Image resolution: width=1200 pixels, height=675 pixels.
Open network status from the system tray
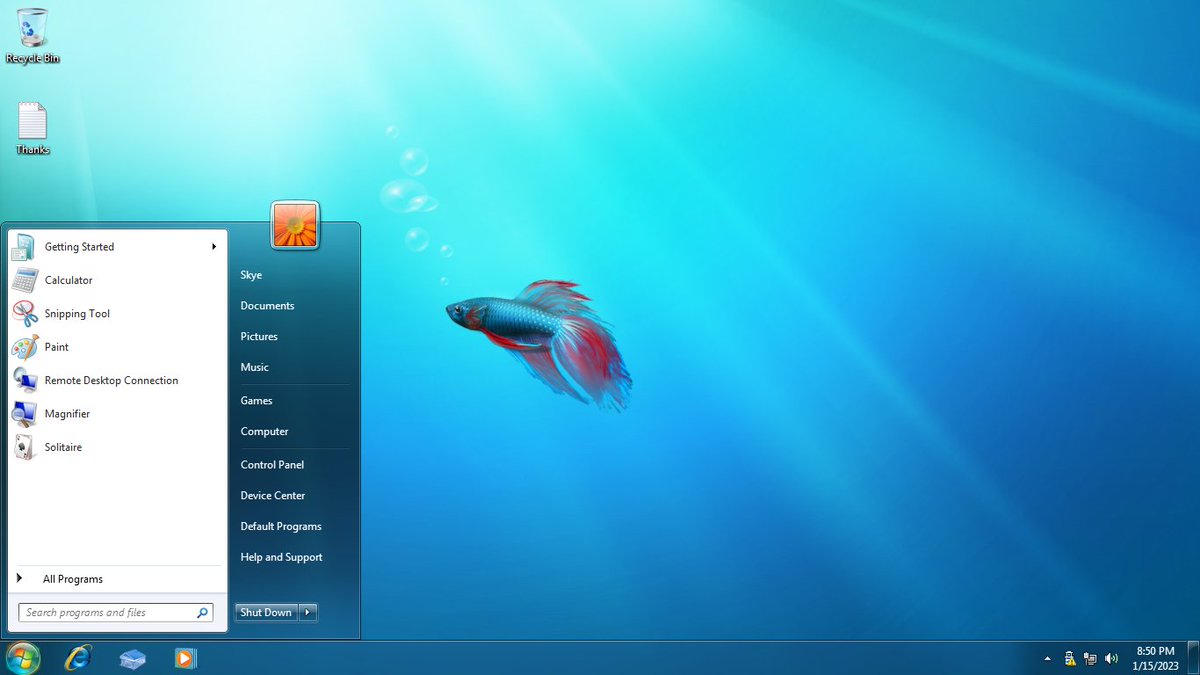click(x=1090, y=658)
